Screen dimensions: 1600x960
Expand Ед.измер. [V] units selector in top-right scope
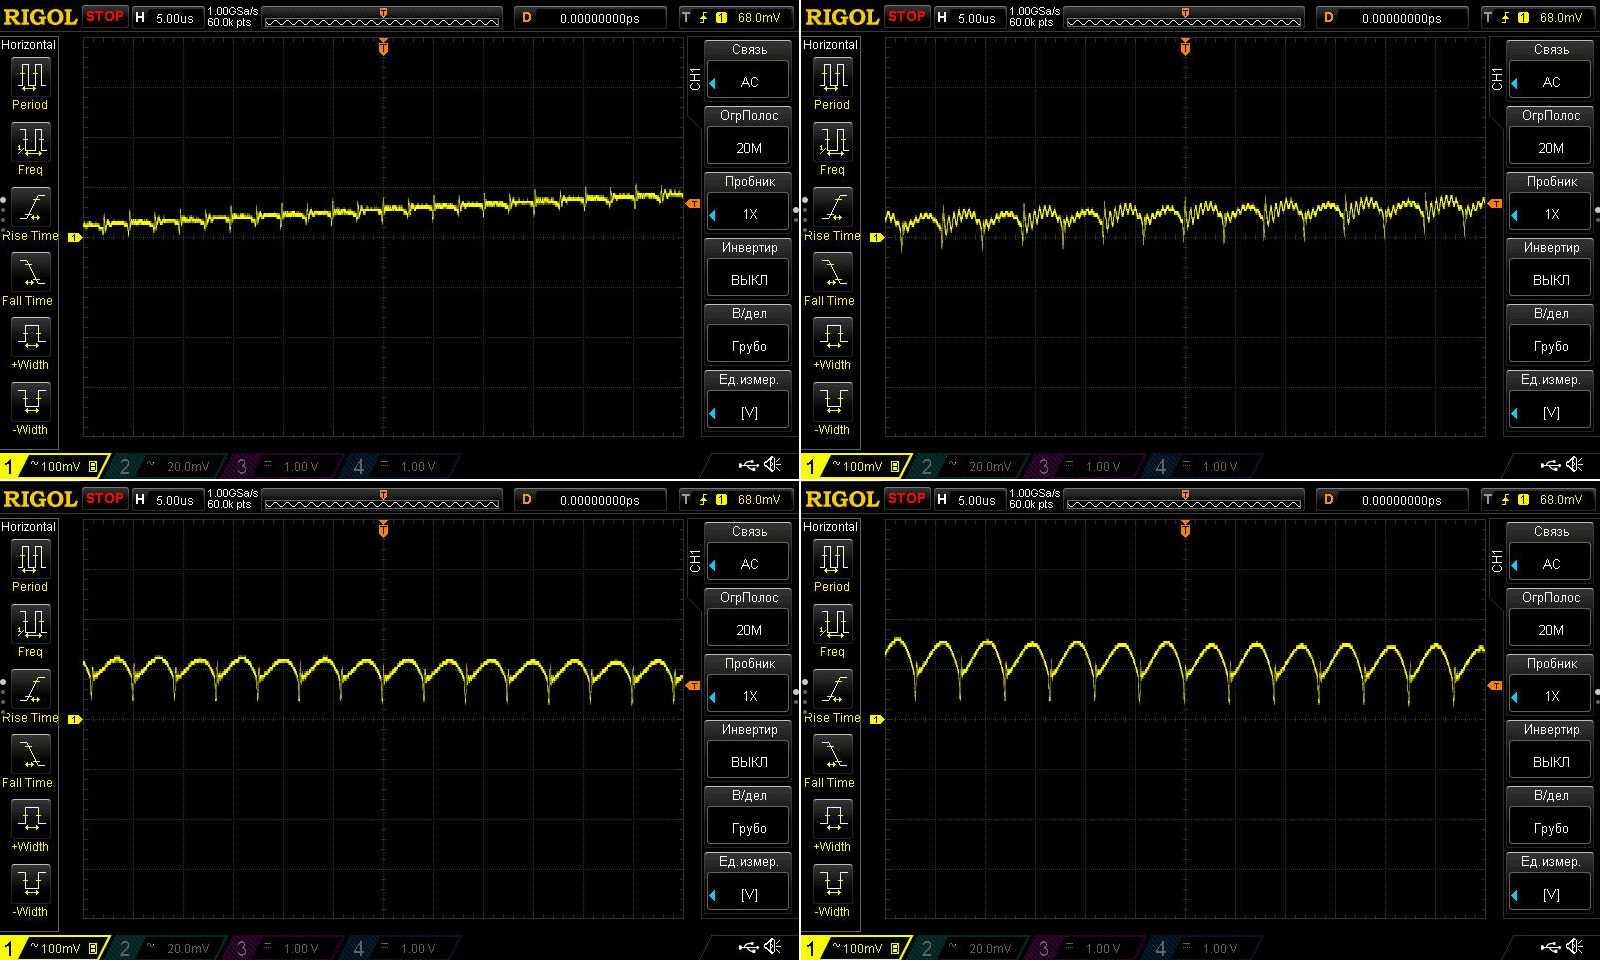point(1551,412)
